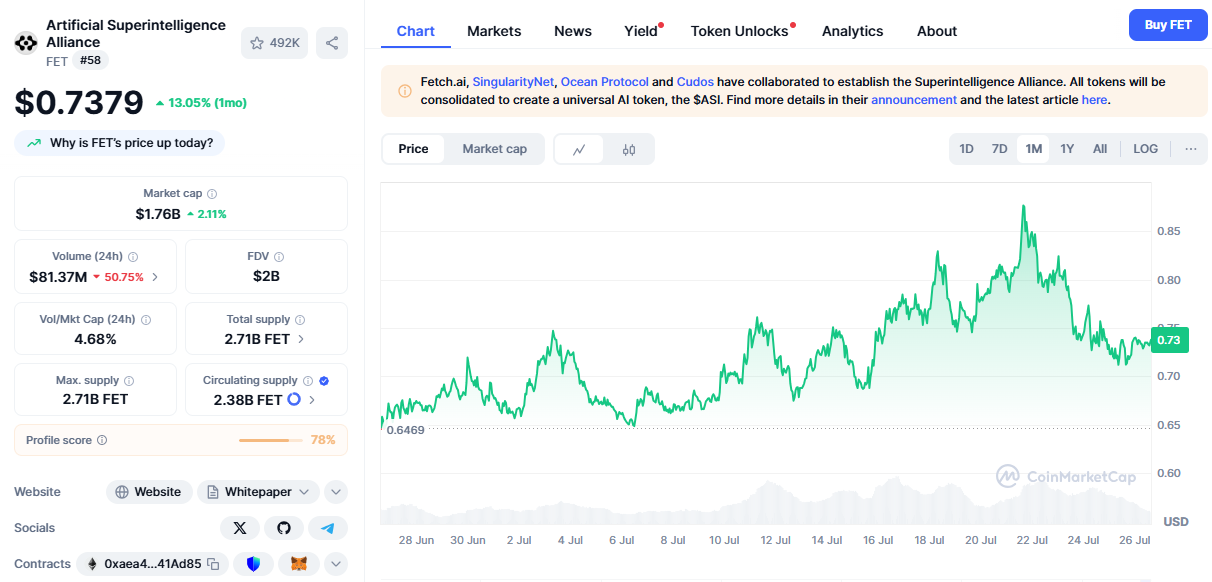
Task: Open the Ocean Protocol link
Action: [604, 82]
